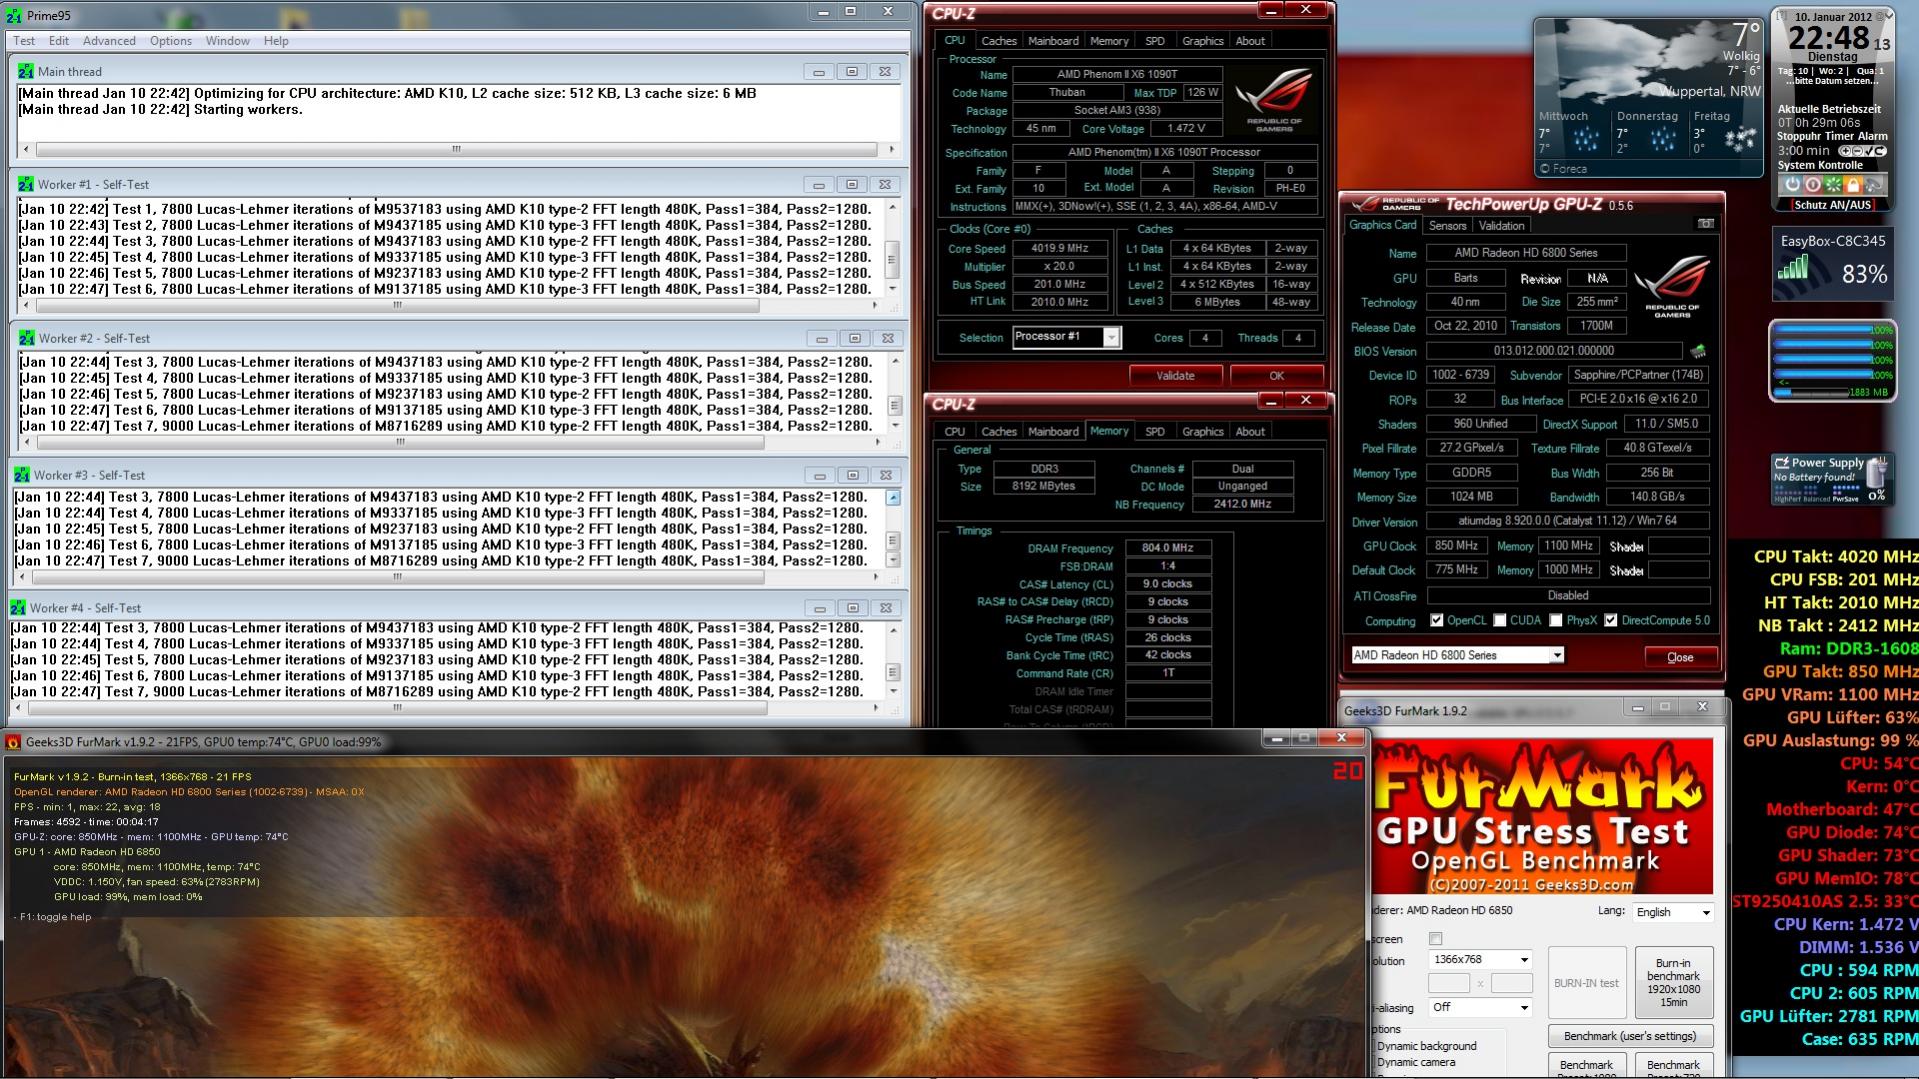Click the FurMark banner image
The height and width of the screenshot is (1079, 1919).
point(1544,817)
